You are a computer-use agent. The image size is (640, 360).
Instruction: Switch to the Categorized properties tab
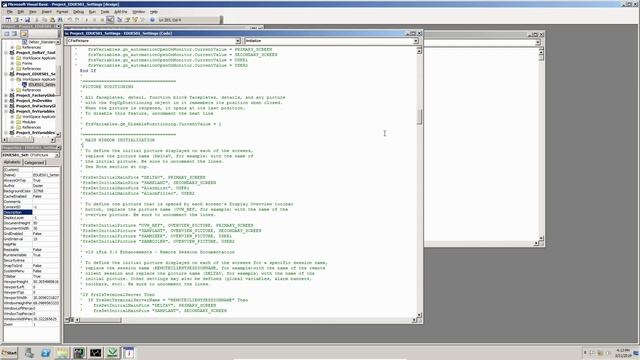tap(34, 162)
